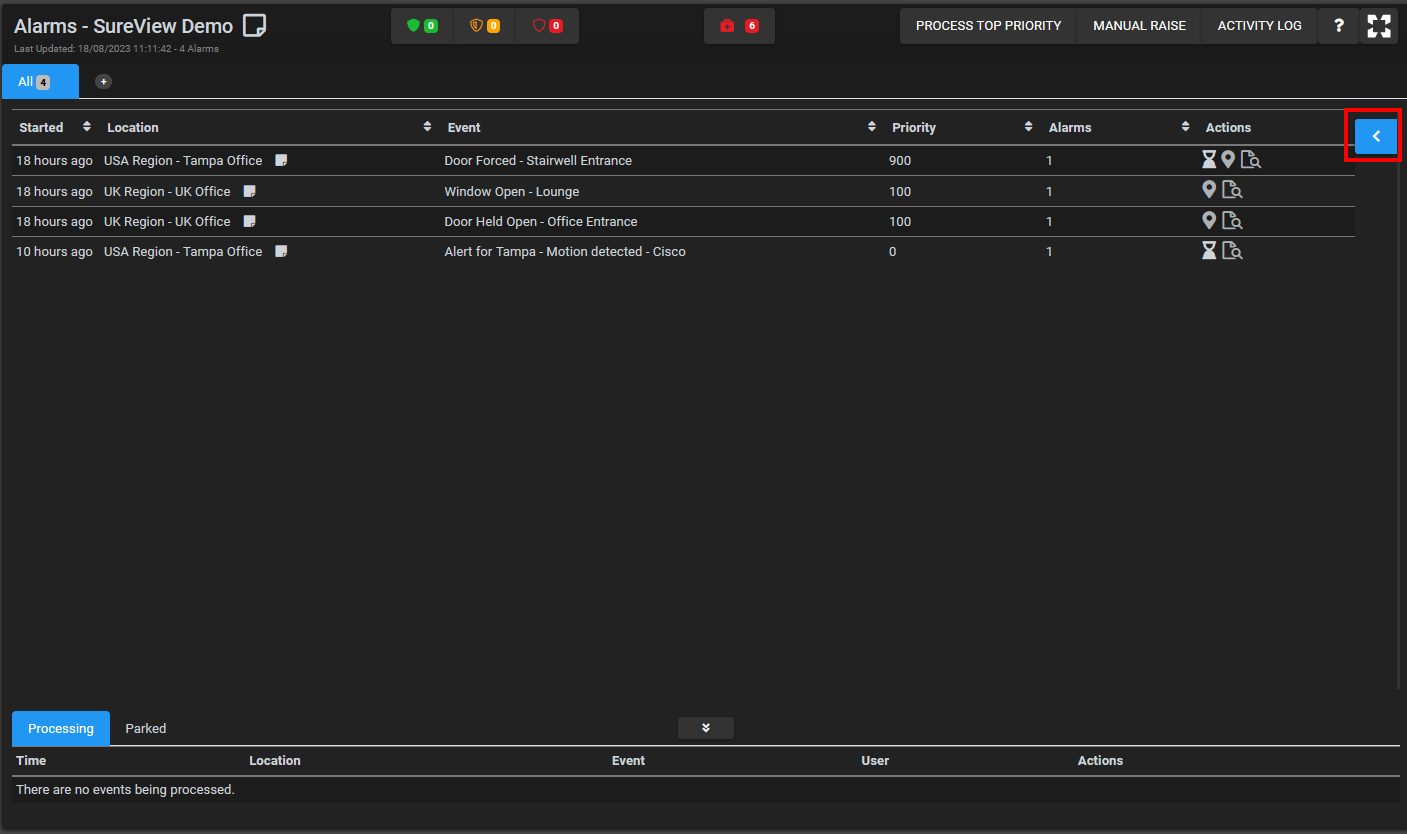This screenshot has width=1407, height=834.
Task: Click 'USA Region - Tampa Office' in Door Forced row
Action: [x=183, y=160]
